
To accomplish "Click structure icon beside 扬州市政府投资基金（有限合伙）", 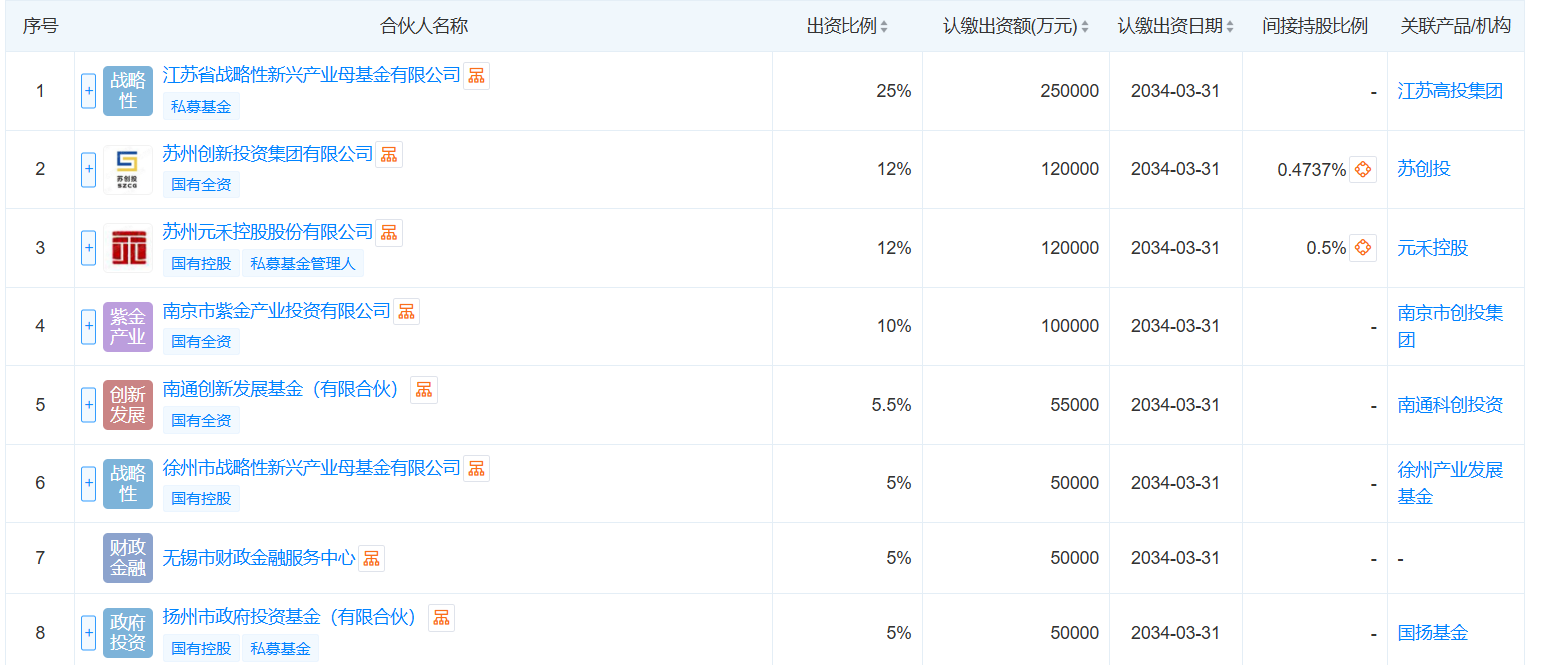I will (x=441, y=618).
